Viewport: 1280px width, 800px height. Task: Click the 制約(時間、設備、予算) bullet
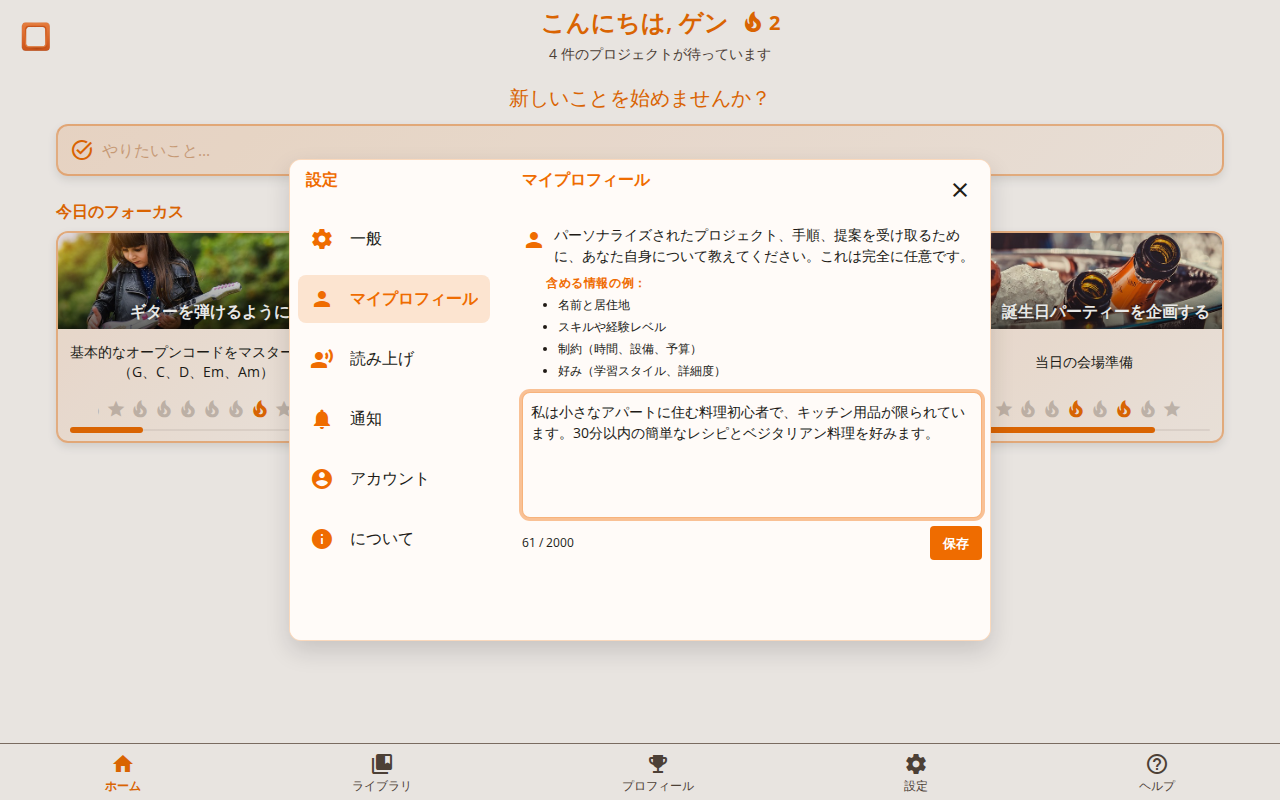(x=629, y=349)
